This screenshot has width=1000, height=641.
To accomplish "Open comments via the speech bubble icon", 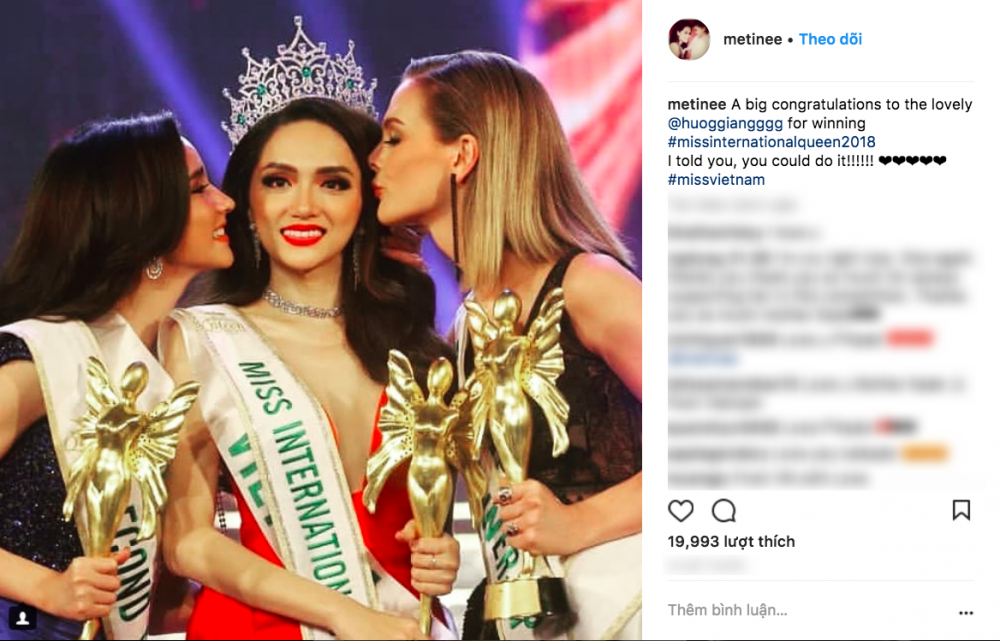I will (724, 511).
